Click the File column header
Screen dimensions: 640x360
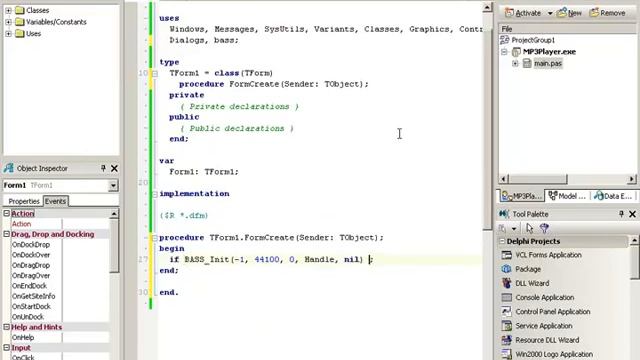(567, 29)
